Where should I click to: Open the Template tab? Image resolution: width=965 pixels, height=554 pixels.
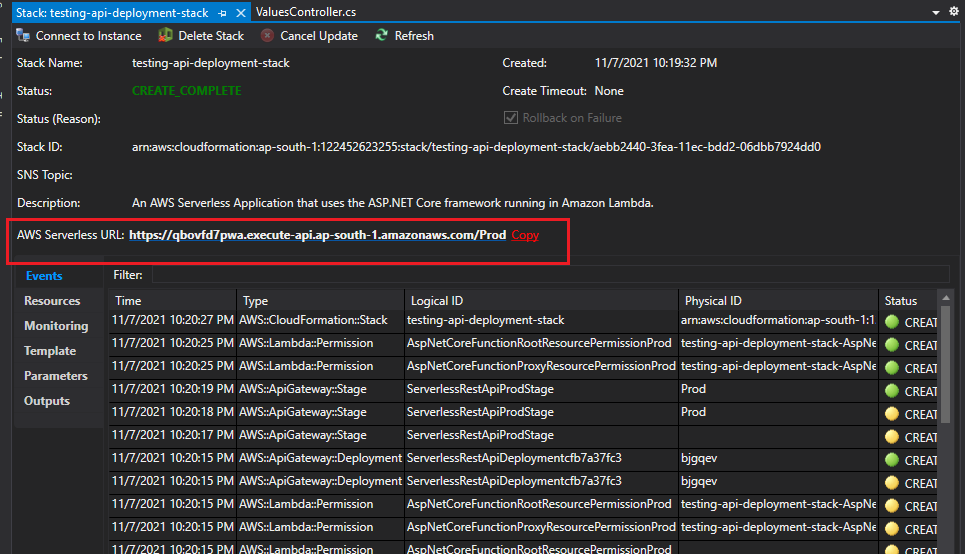[50, 351]
